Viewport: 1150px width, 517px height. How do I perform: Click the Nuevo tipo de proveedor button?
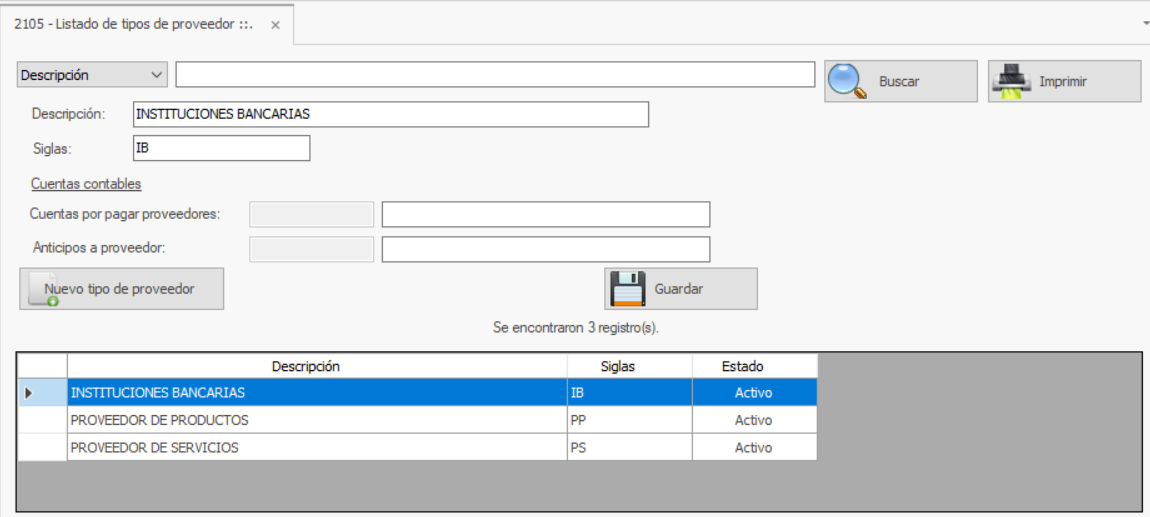pyautogui.click(x=121, y=289)
